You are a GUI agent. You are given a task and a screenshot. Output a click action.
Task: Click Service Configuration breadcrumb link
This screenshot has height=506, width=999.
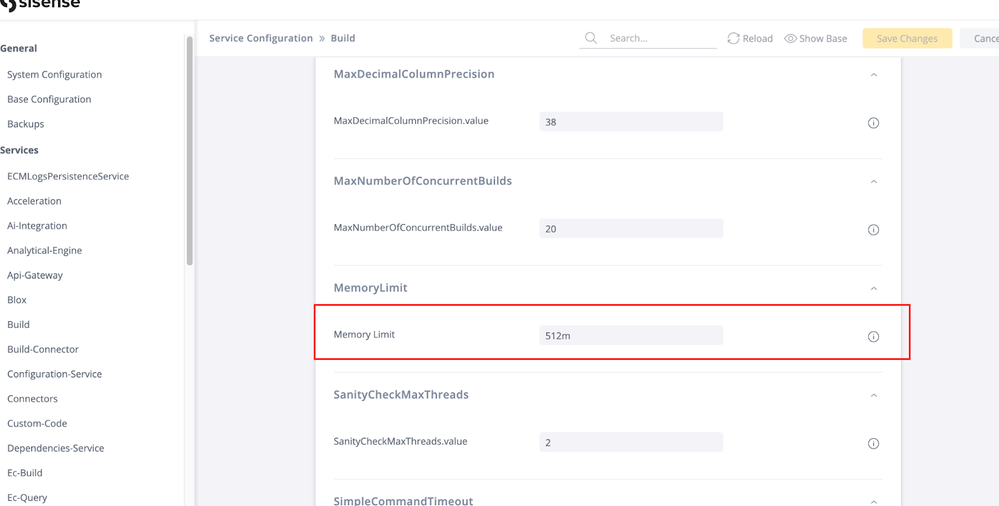(x=261, y=38)
